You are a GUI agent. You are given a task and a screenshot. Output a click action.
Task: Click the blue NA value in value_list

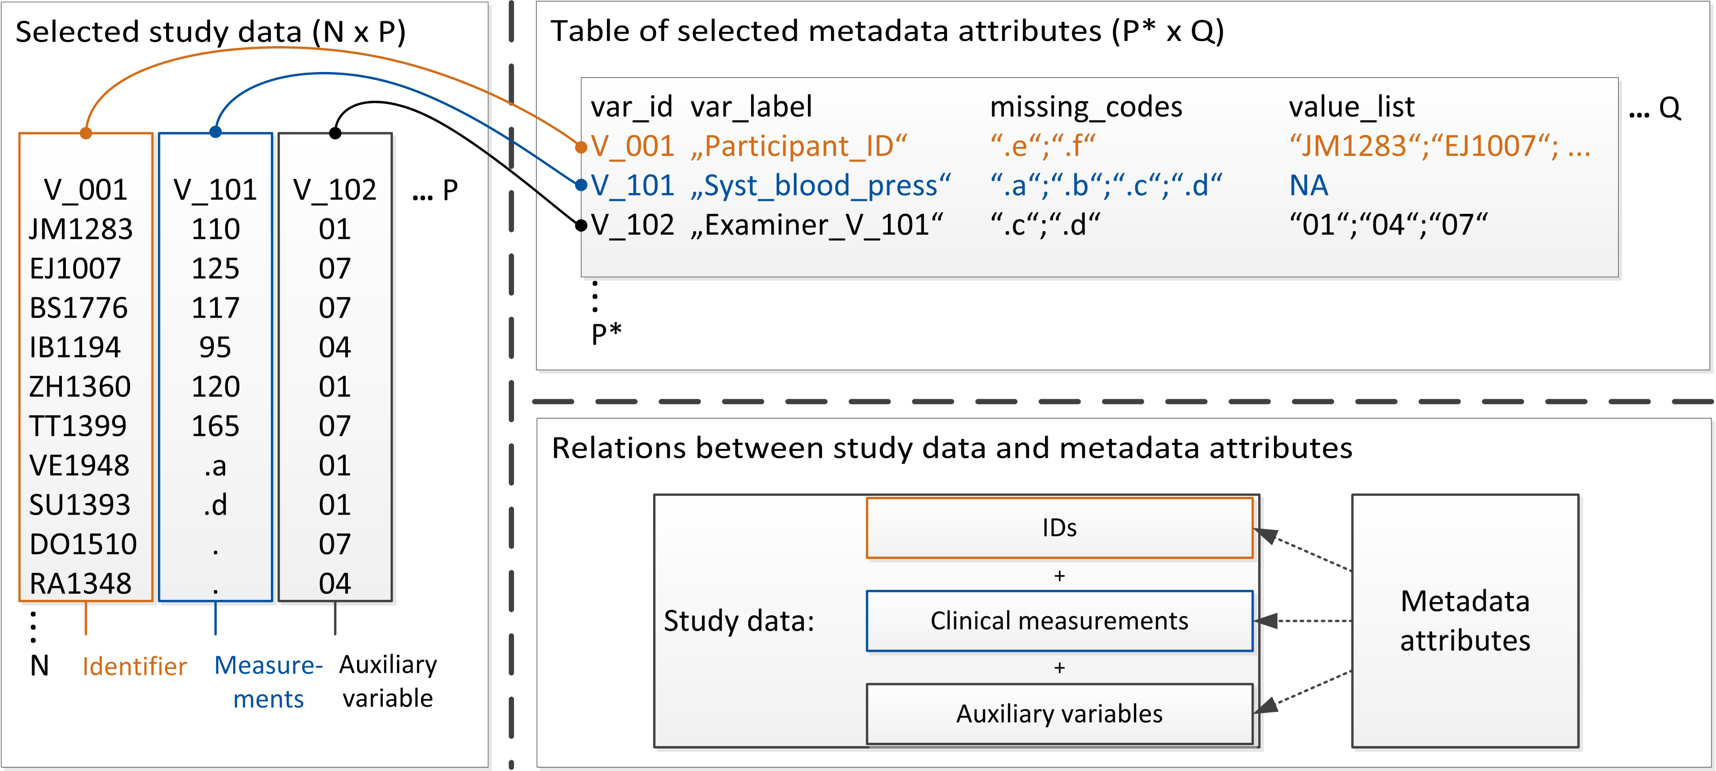coord(1308,186)
